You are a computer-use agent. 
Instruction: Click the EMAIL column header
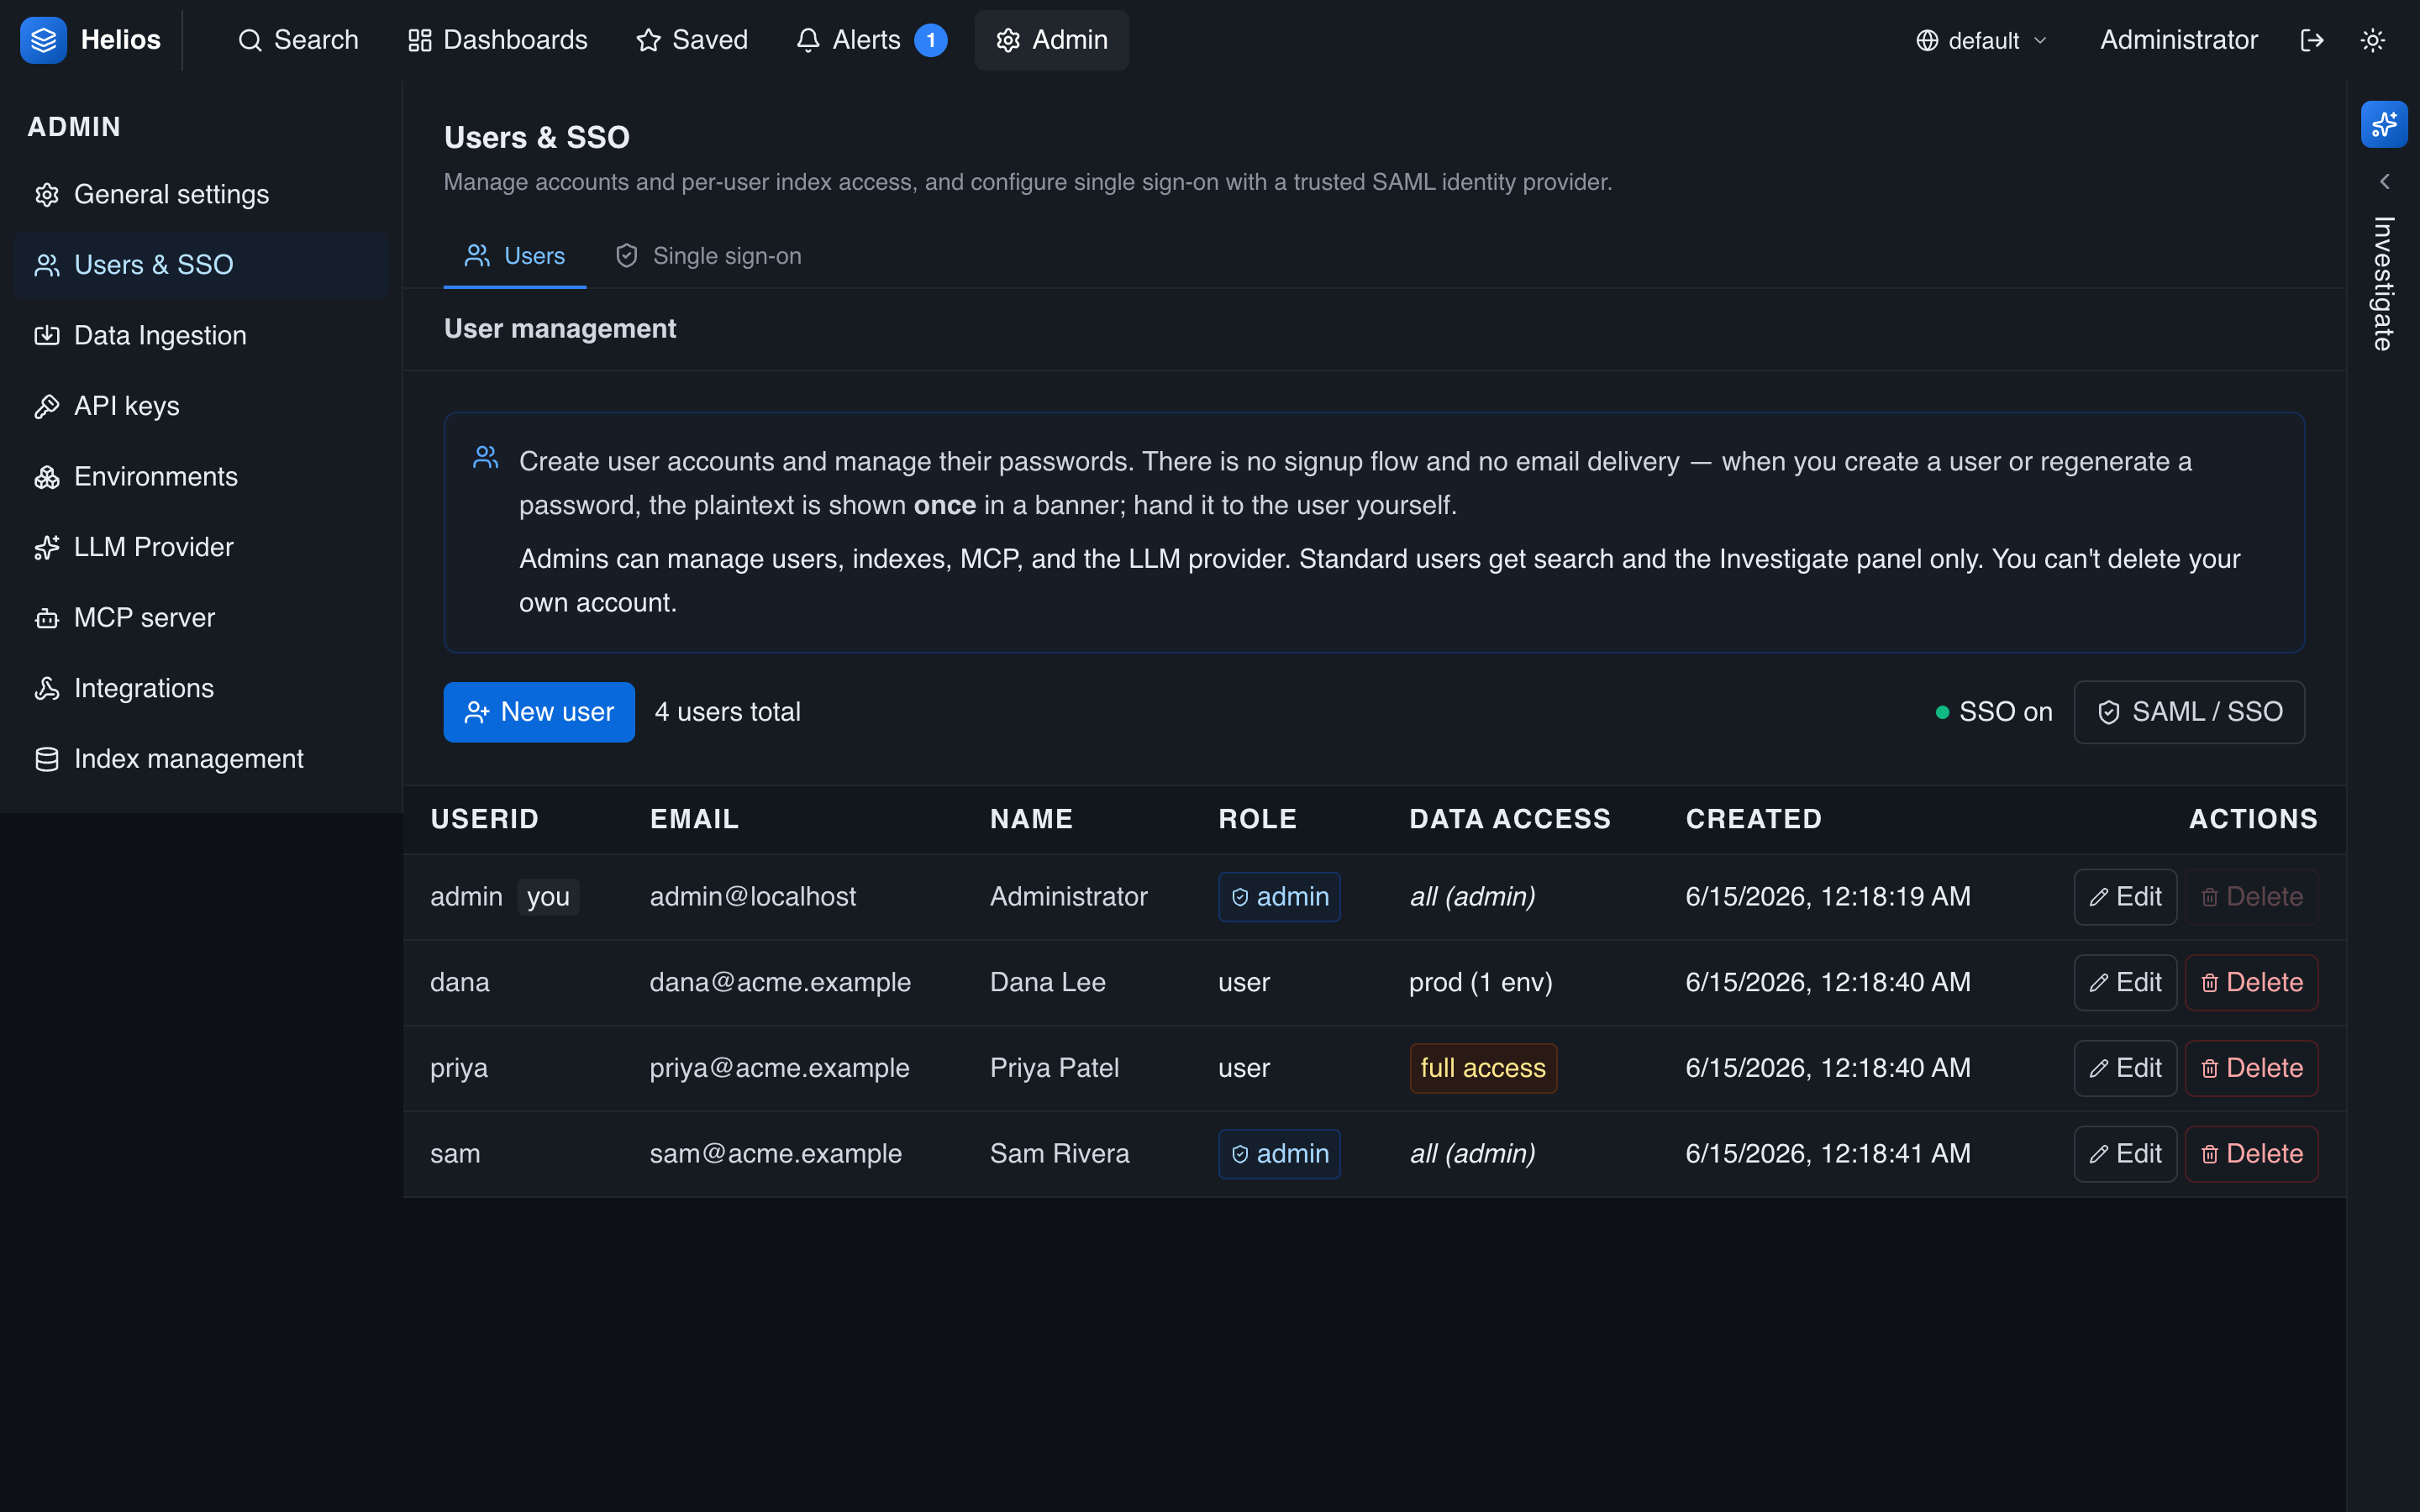click(x=695, y=819)
